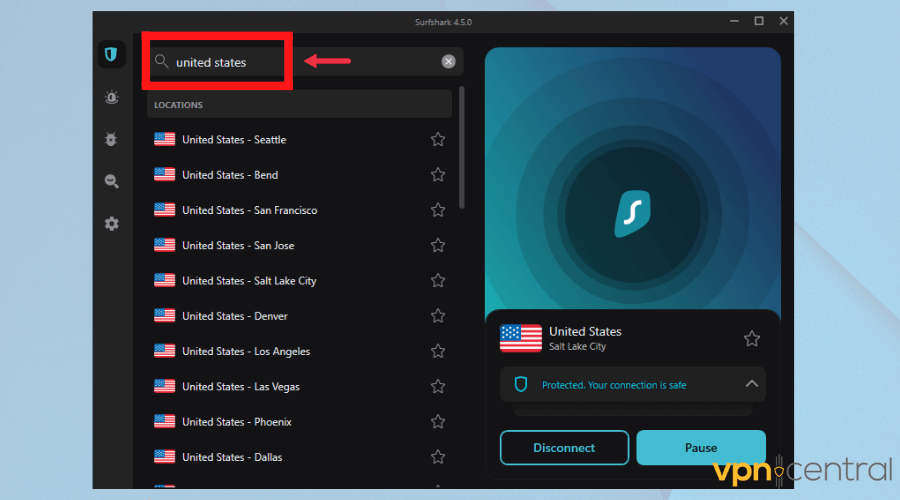The width and height of the screenshot is (900, 500).
Task: Favorite United States - Los Angeles
Action: [438, 351]
